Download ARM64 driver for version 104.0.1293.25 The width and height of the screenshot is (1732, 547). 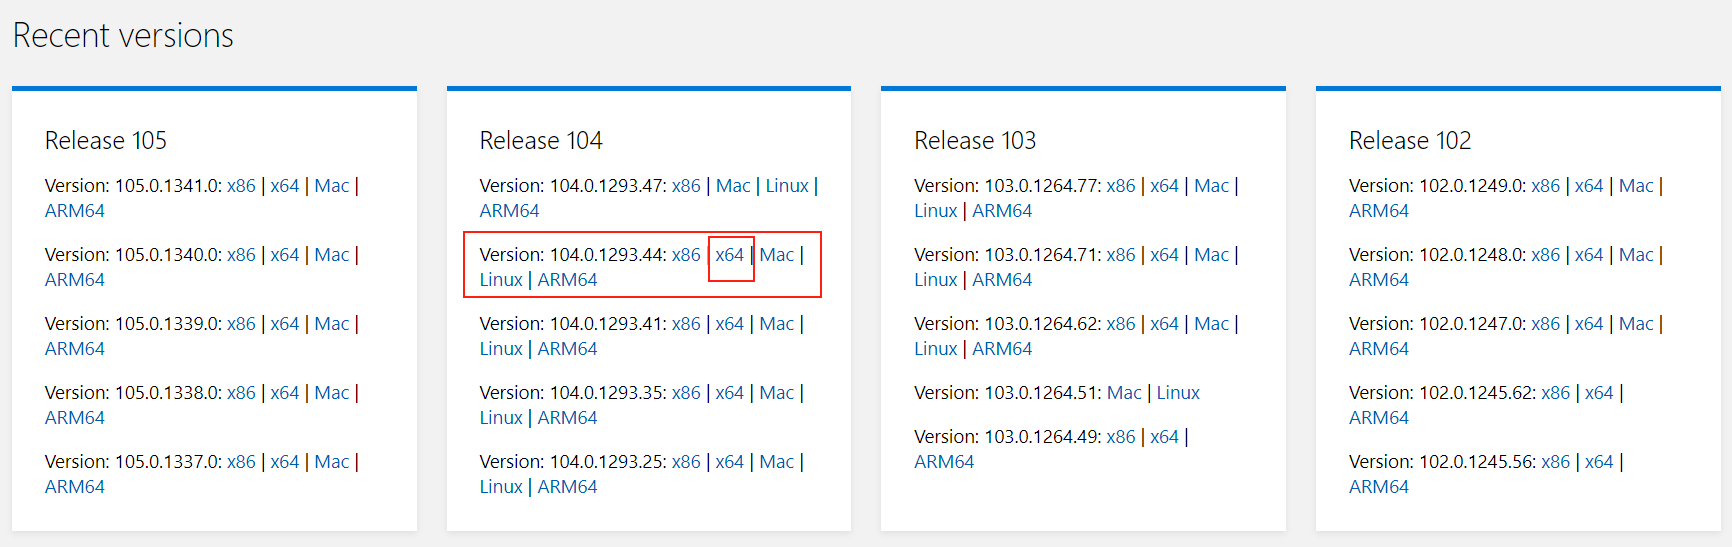point(567,487)
